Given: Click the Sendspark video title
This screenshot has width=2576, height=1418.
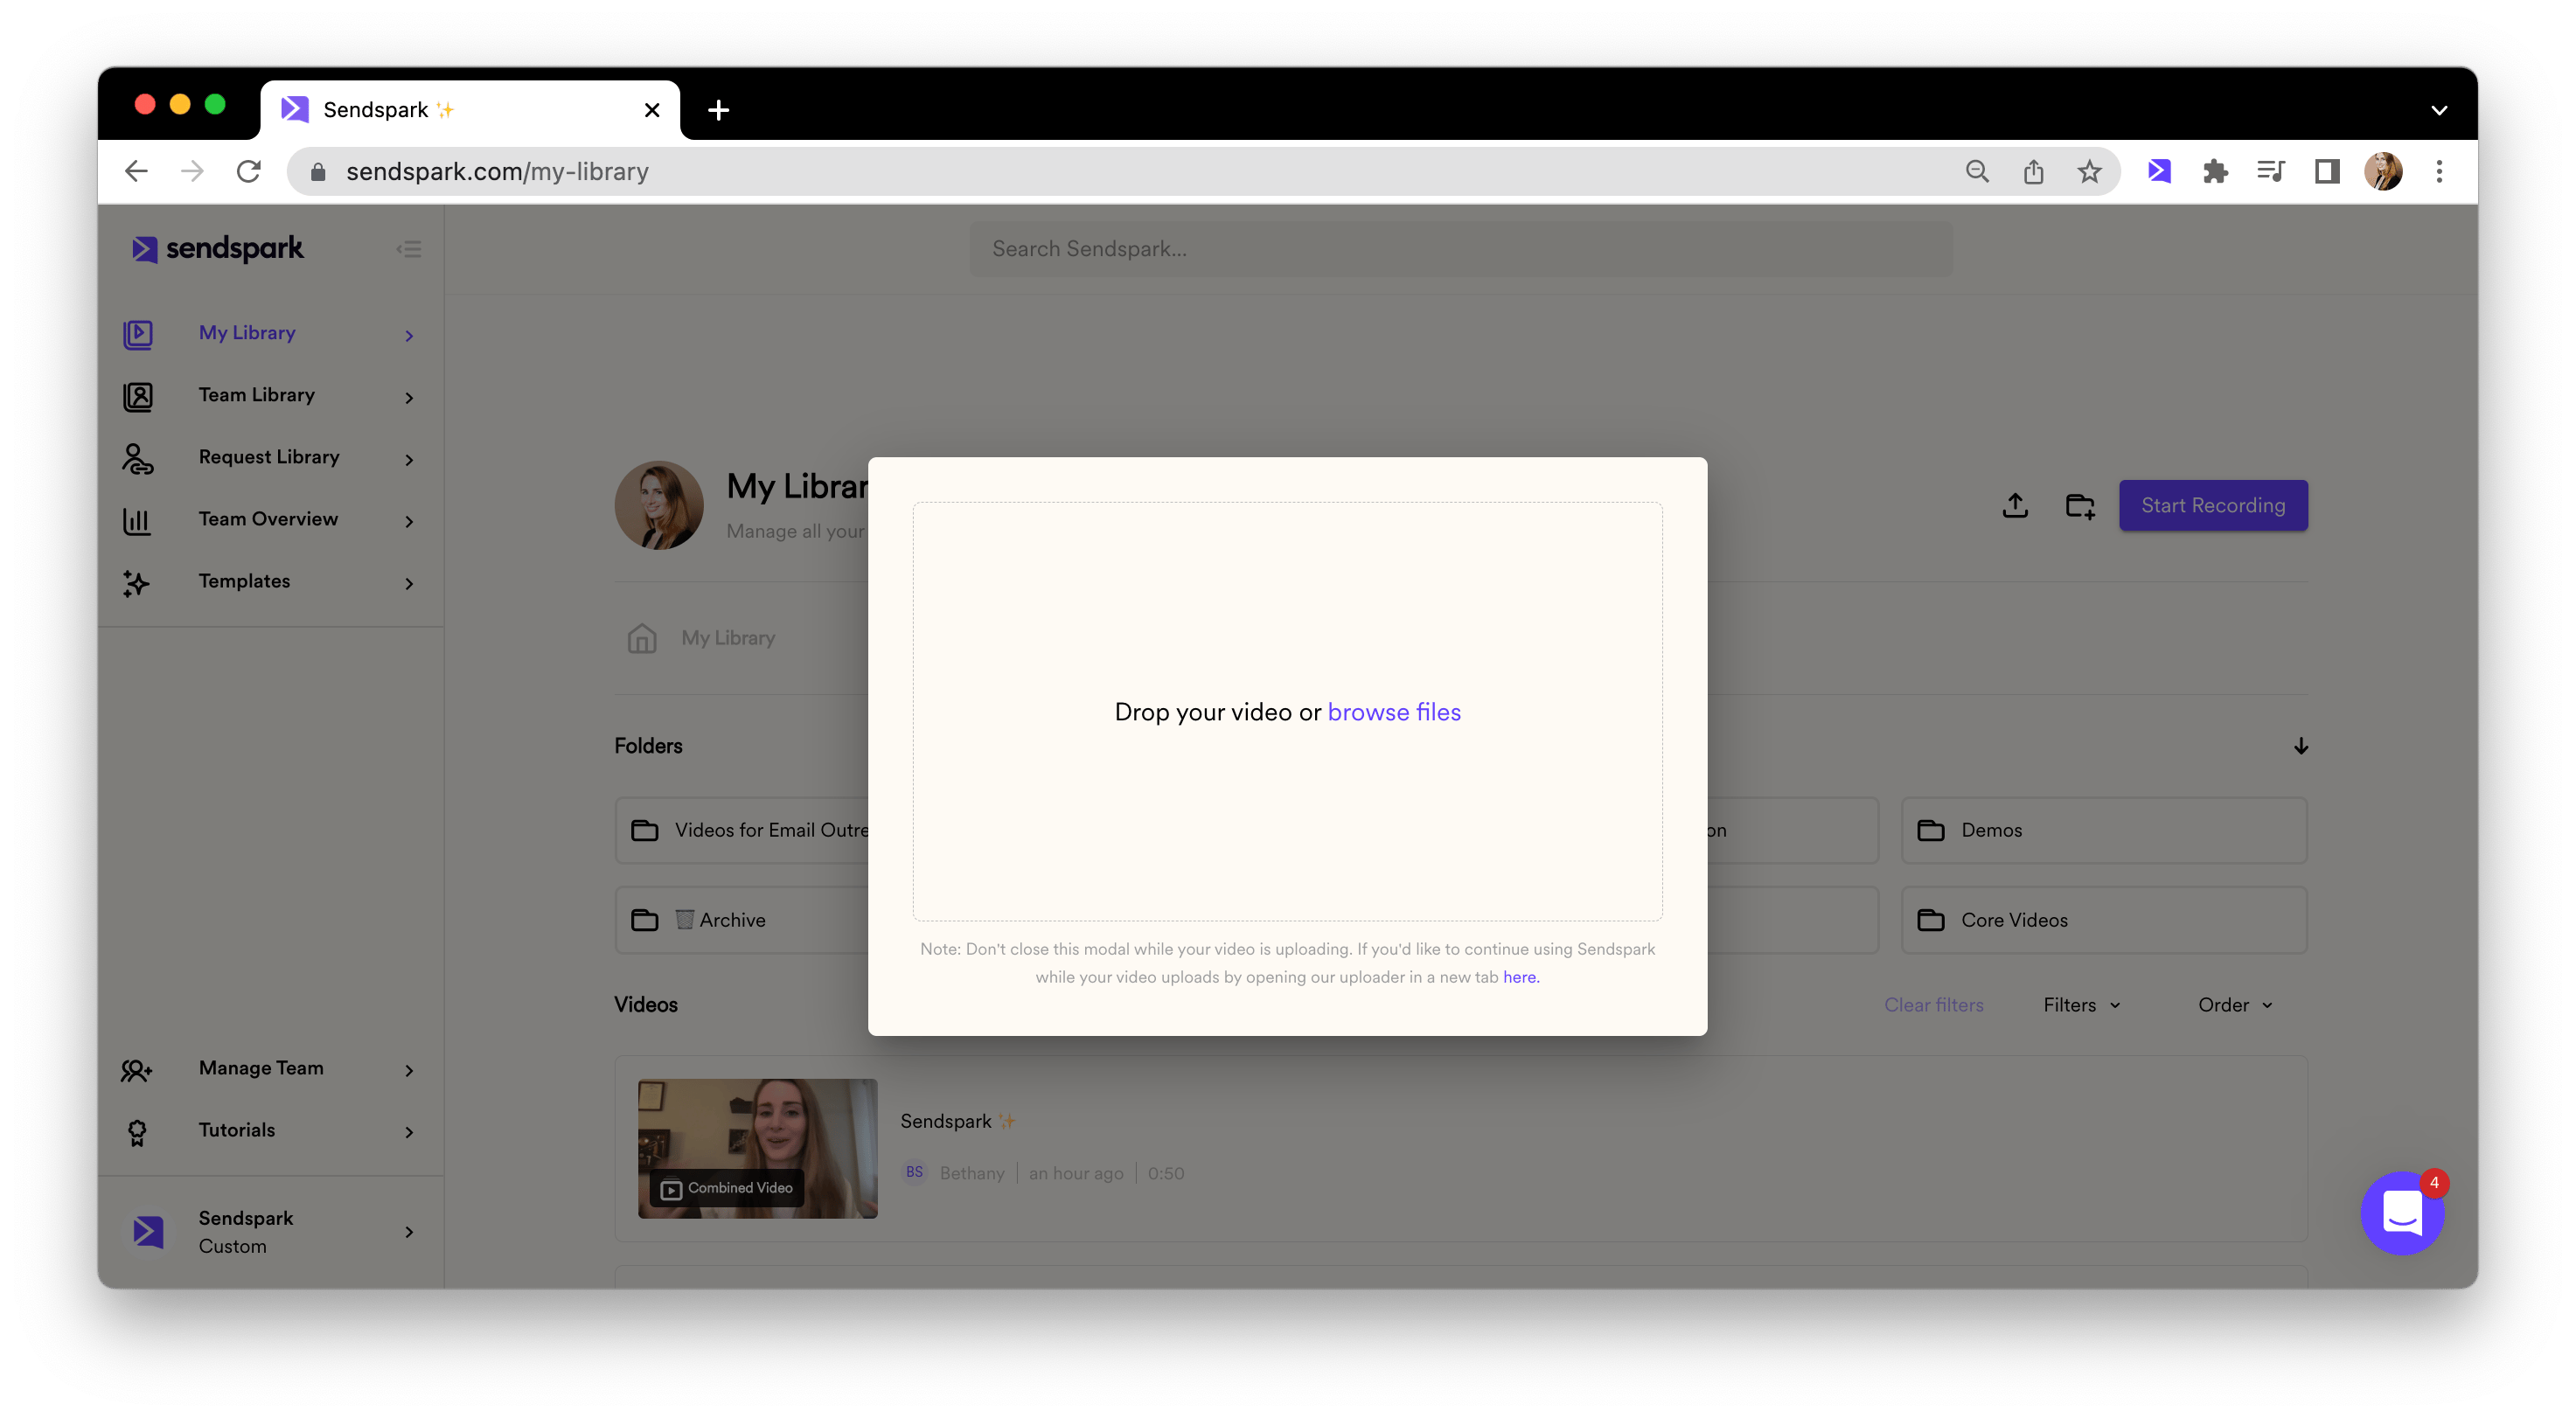Looking at the screenshot, I should click(957, 1121).
